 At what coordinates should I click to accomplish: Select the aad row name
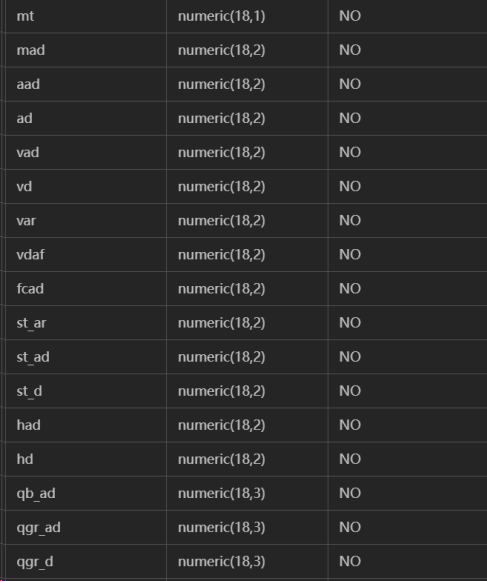[x=28, y=84]
